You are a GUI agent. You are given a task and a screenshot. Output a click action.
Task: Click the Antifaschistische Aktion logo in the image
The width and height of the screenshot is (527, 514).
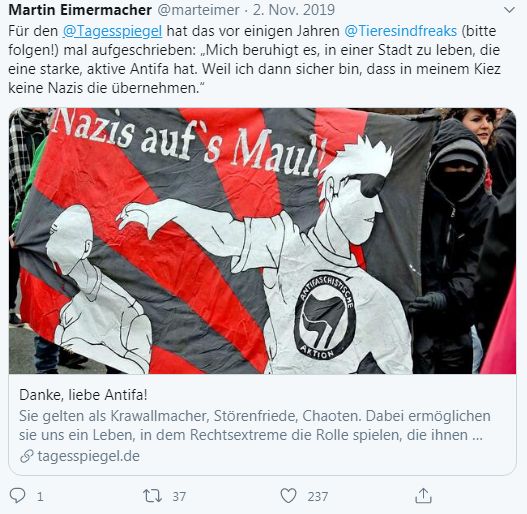click(324, 317)
